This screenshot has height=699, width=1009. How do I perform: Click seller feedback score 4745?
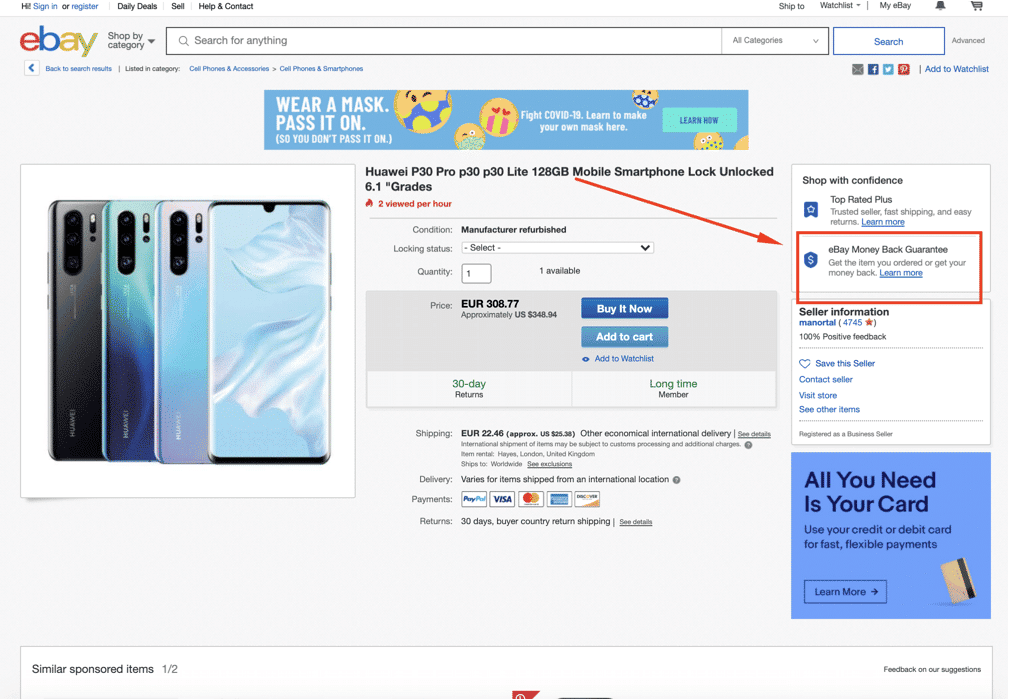coord(852,322)
